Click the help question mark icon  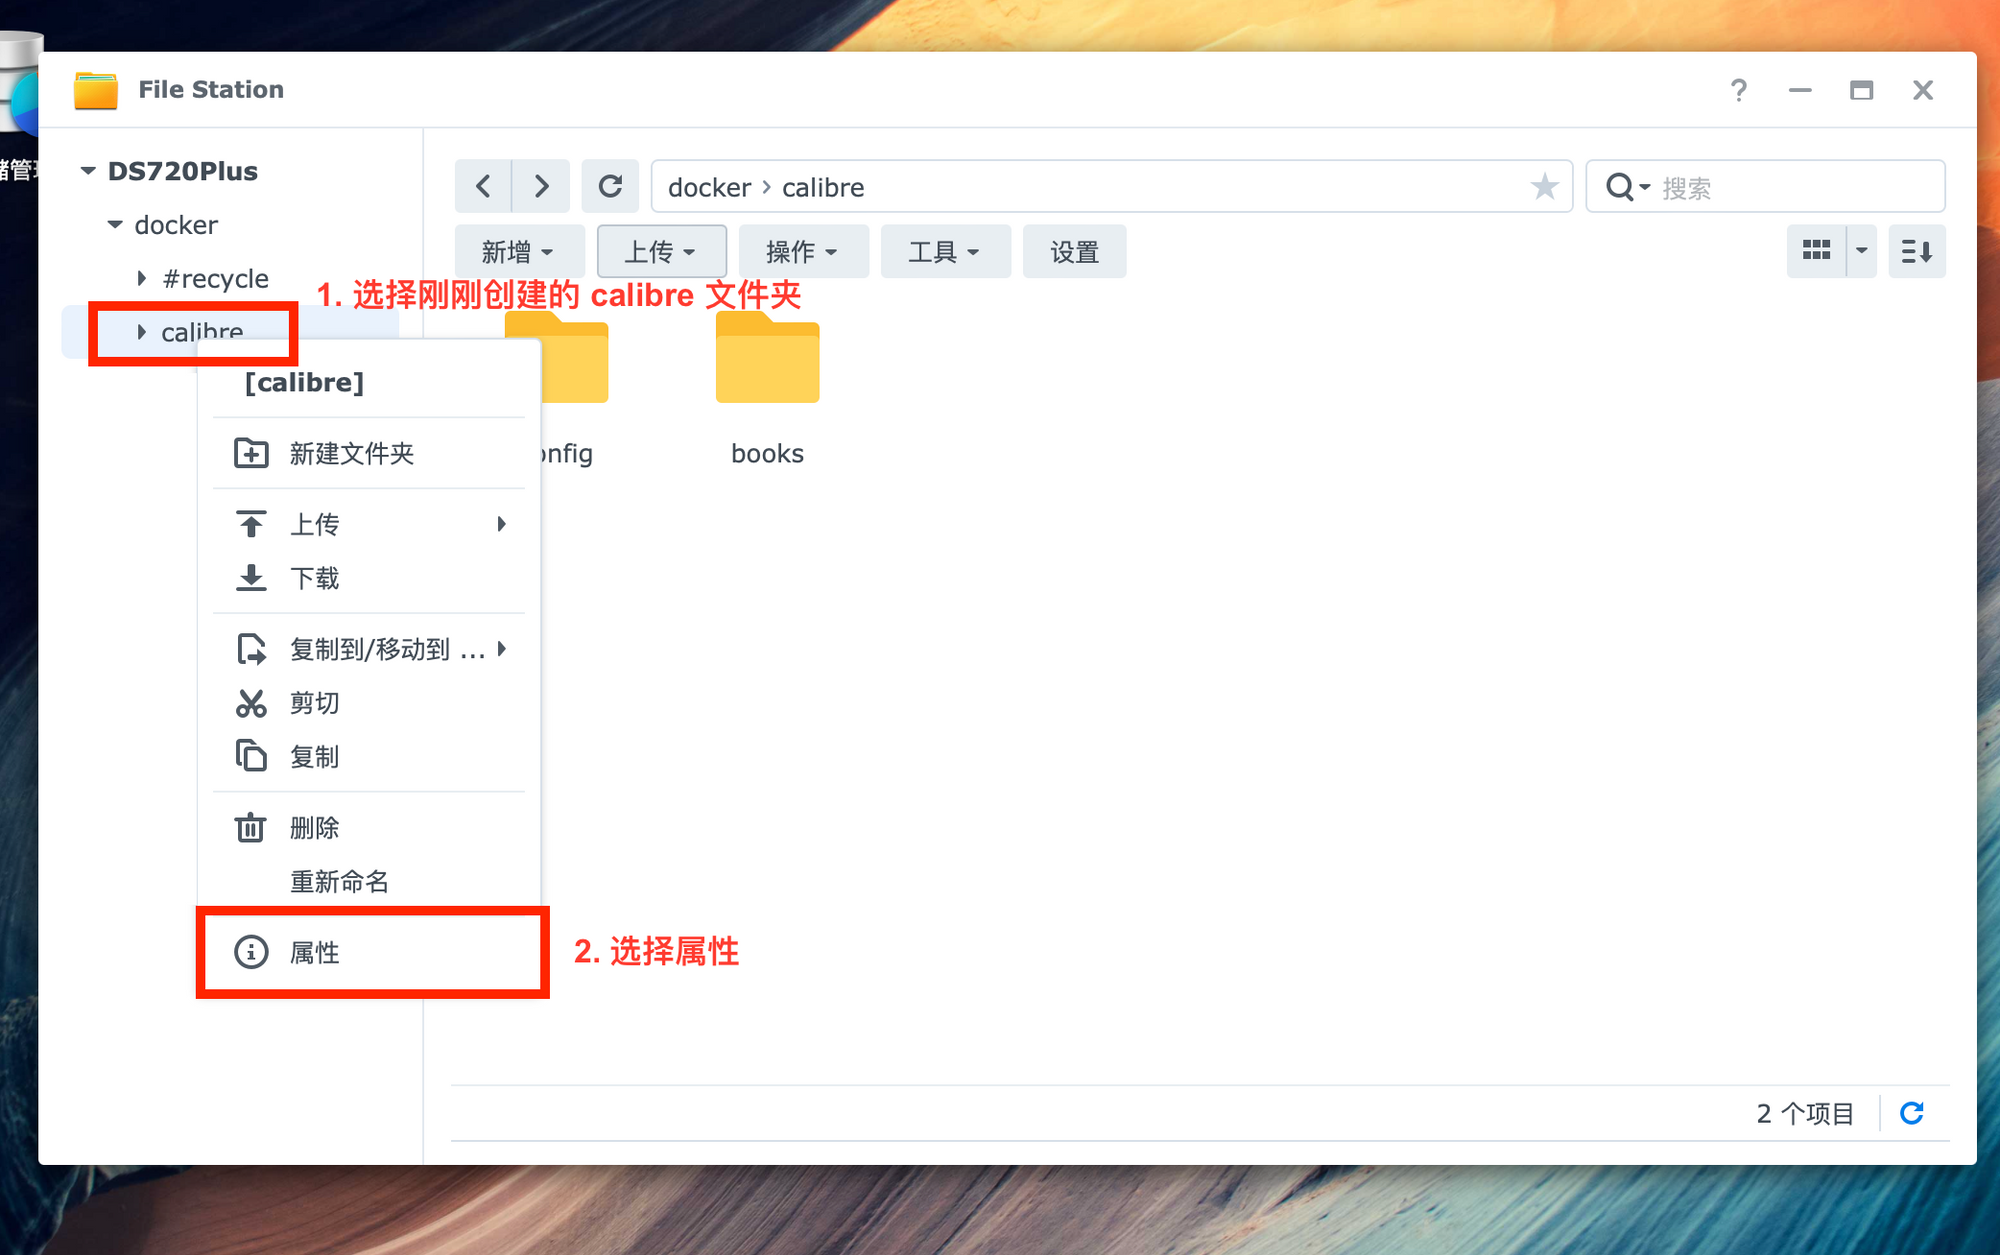tap(1739, 90)
